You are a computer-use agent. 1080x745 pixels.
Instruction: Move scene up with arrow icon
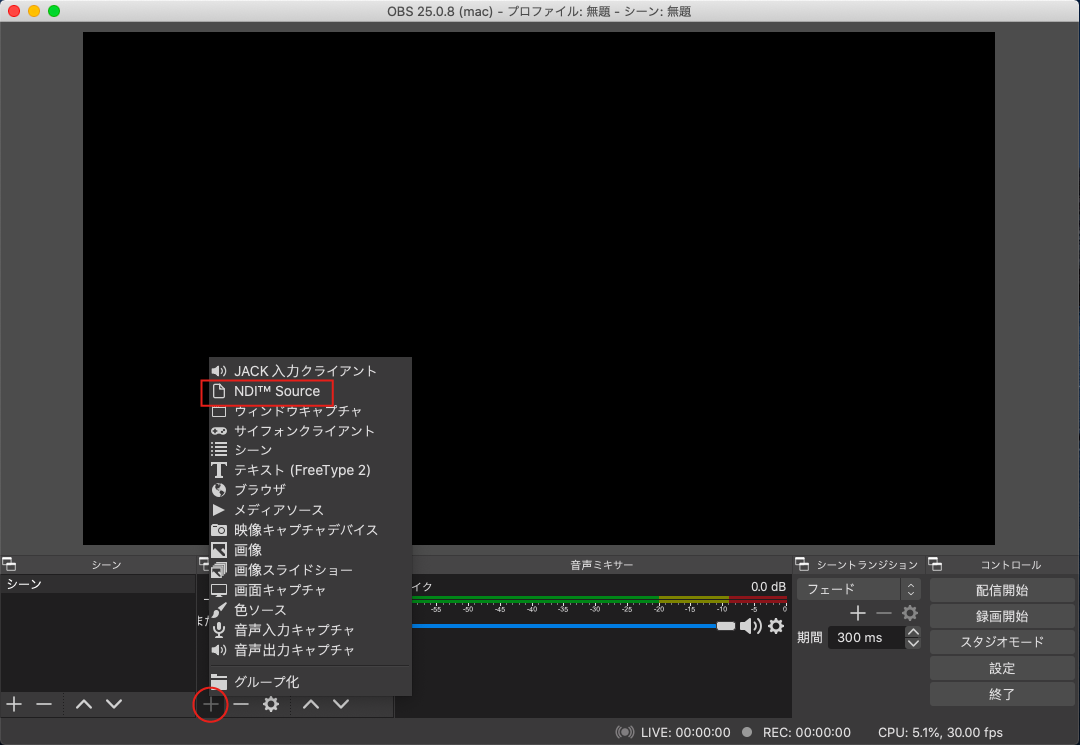coord(84,704)
